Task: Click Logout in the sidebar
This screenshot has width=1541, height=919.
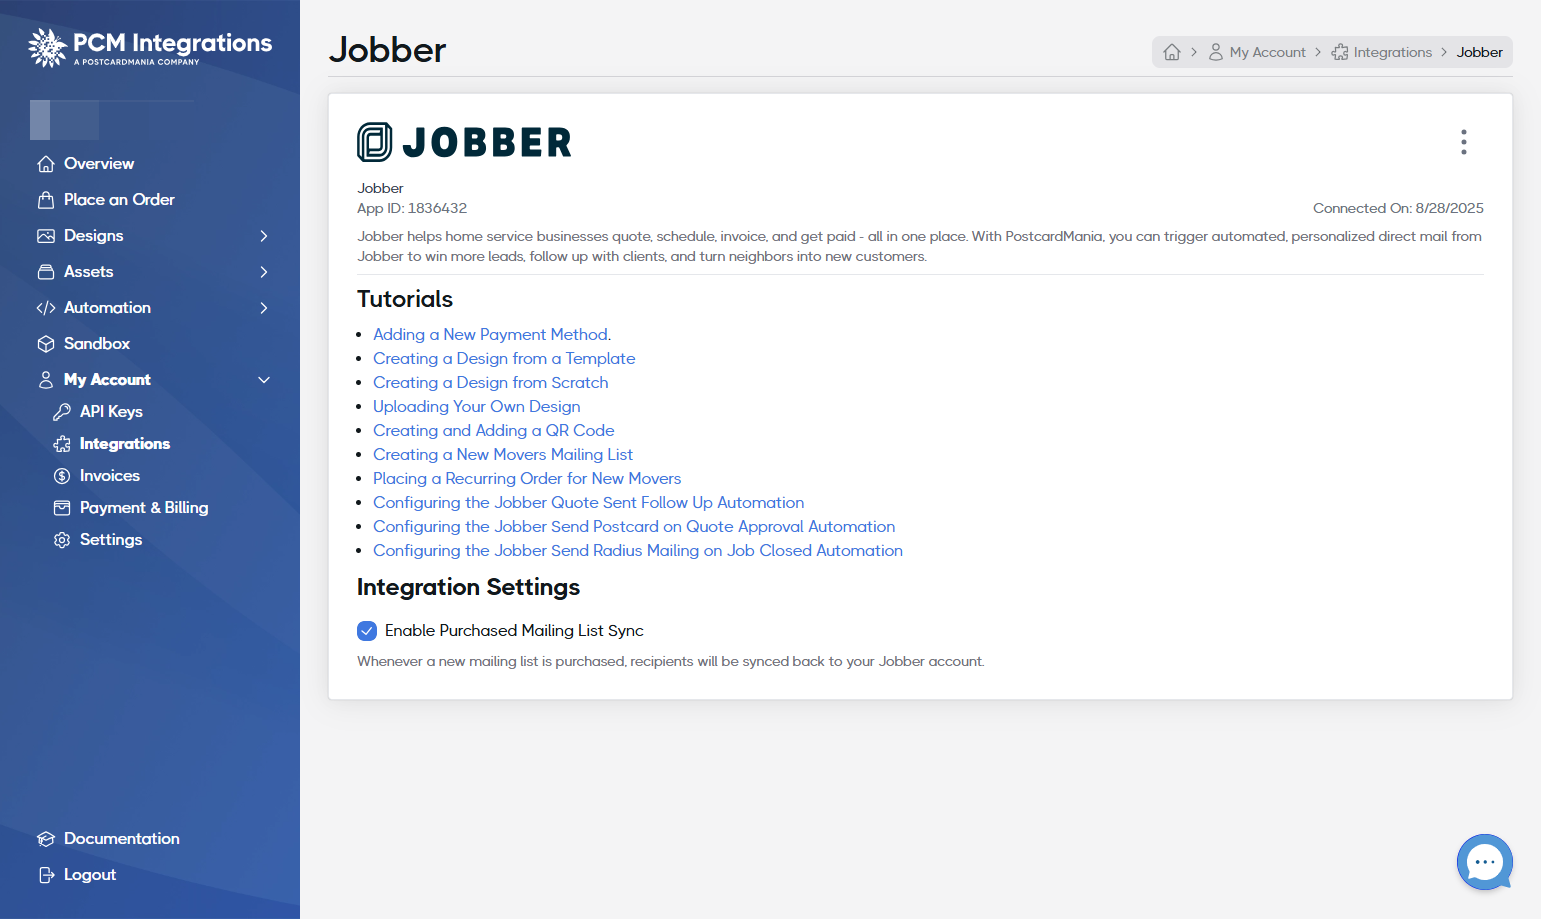Action: pos(90,875)
